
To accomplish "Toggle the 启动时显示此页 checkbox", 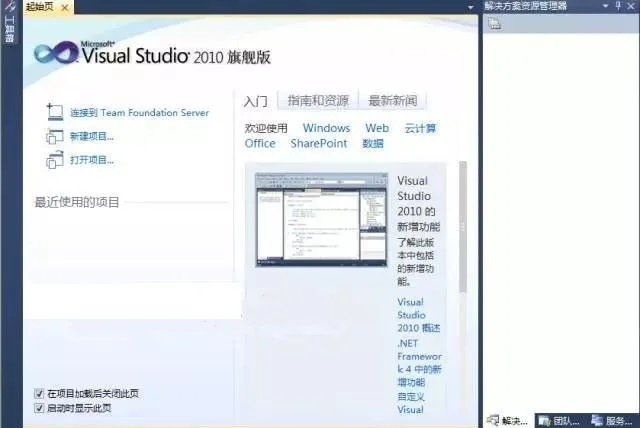I will point(39,408).
